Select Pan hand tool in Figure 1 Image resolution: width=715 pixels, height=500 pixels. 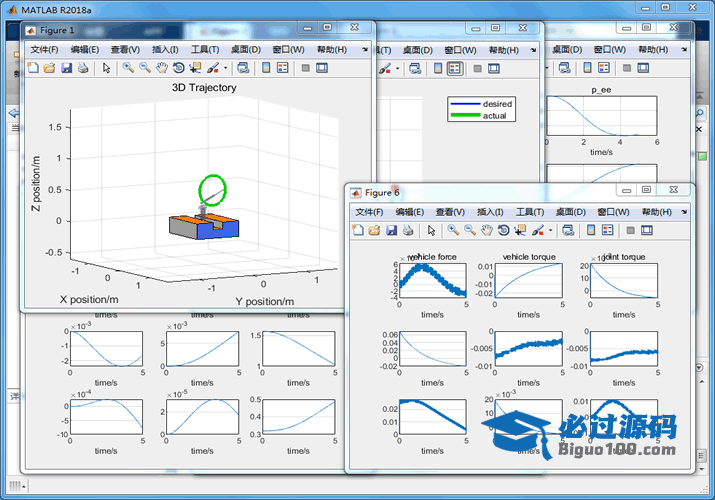pos(162,68)
